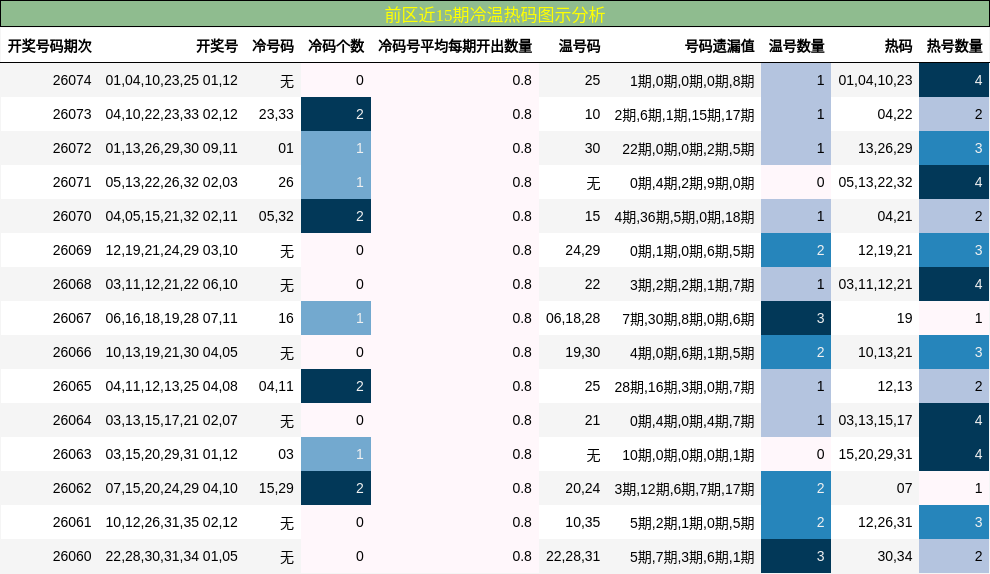The image size is (990, 574).
Task: Select period number 26073
Action: [x=72, y=114]
